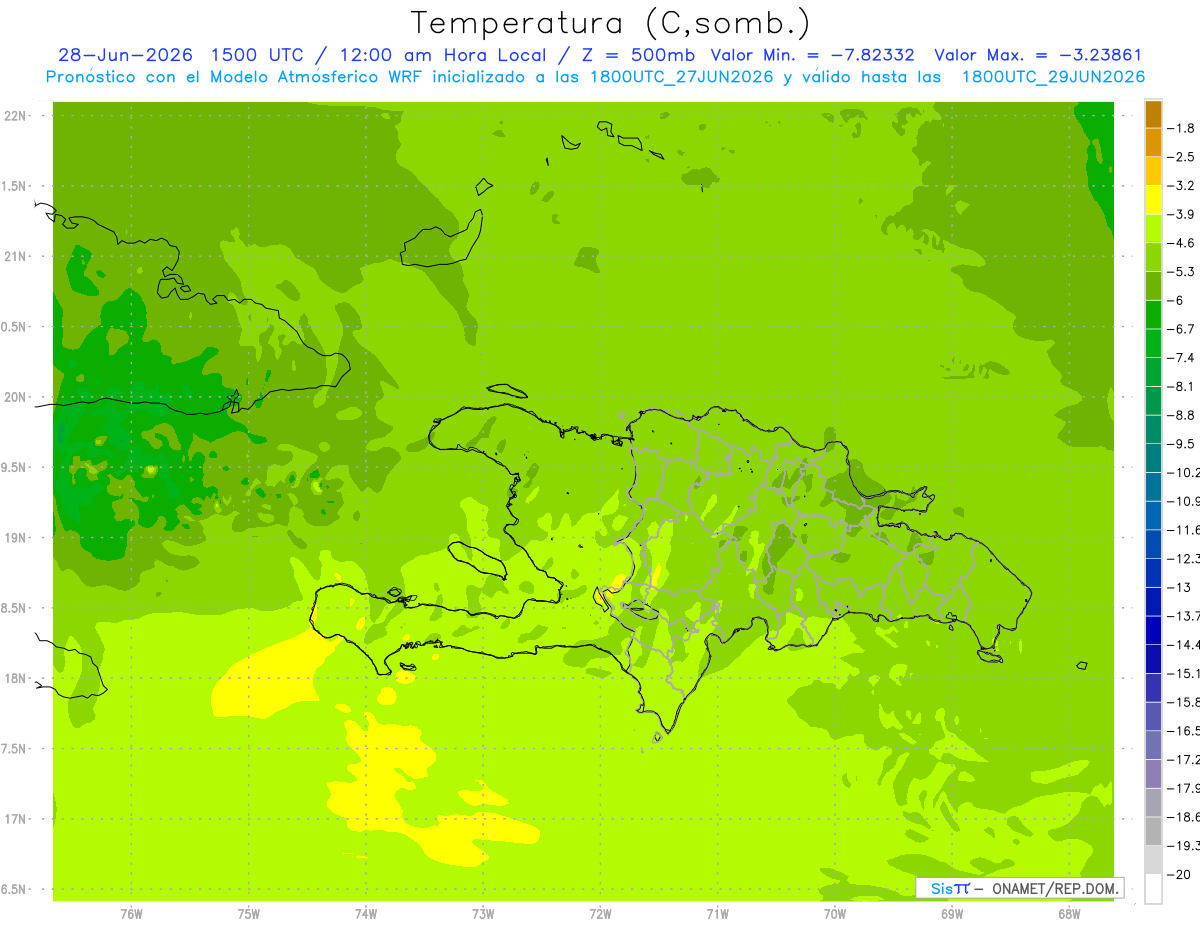Click the '17N' latitude label
The width and height of the screenshot is (1200, 927).
[x=15, y=820]
